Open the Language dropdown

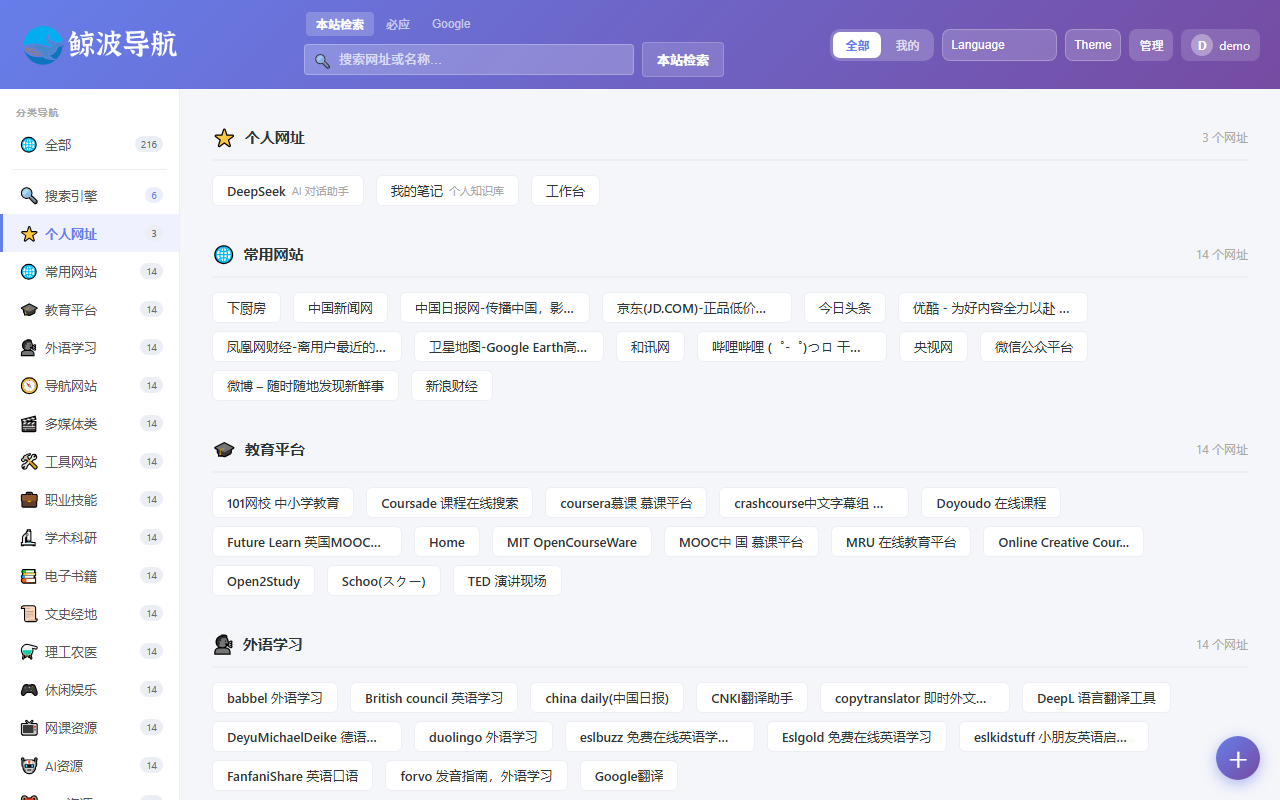pos(999,45)
